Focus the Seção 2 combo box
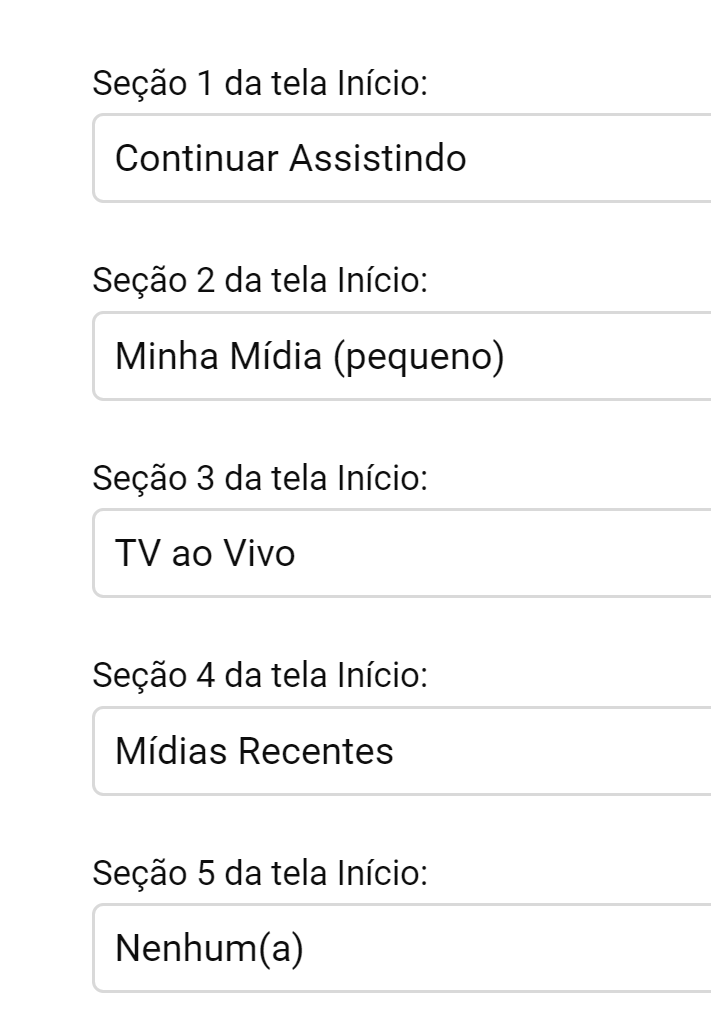The width and height of the screenshot is (711, 1026). pyautogui.click(x=400, y=356)
